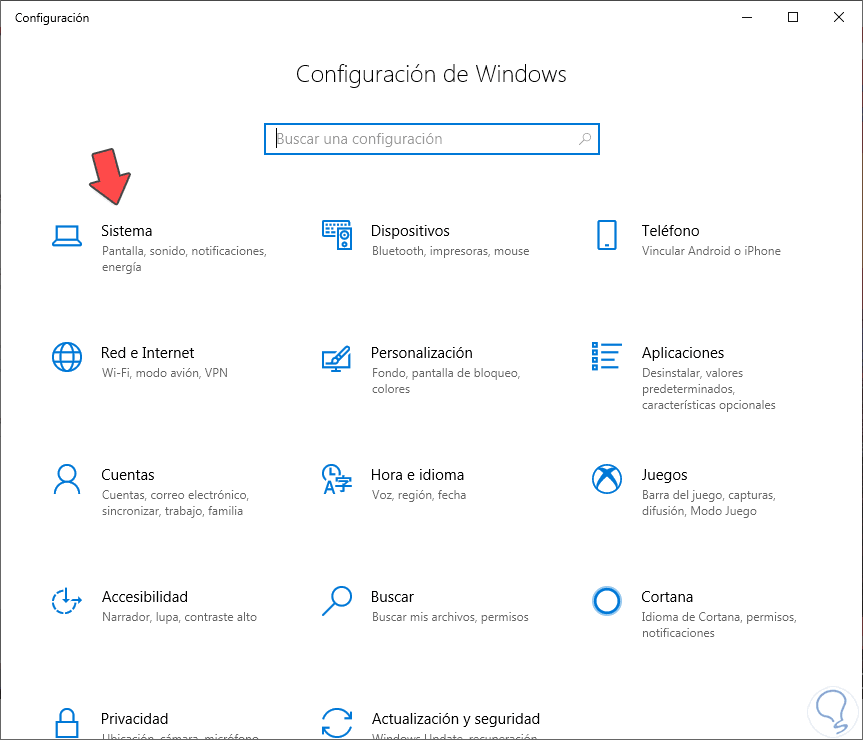Viewport: 863px width, 740px height.
Task: Minimize the Configuración window
Action: coord(747,18)
